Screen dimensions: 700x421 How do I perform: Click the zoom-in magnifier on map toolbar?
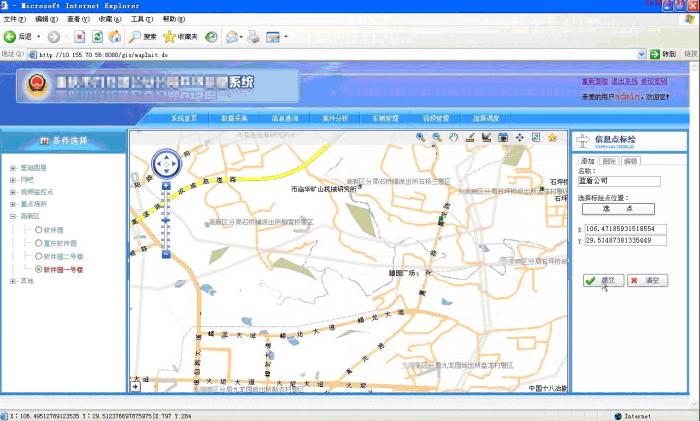(x=421, y=137)
